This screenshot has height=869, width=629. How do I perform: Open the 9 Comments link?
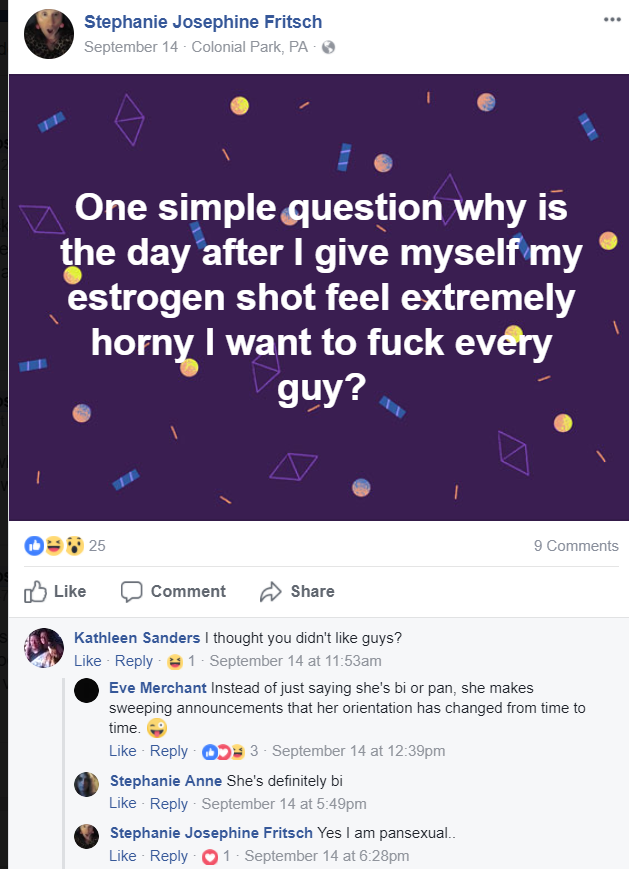[x=576, y=545]
